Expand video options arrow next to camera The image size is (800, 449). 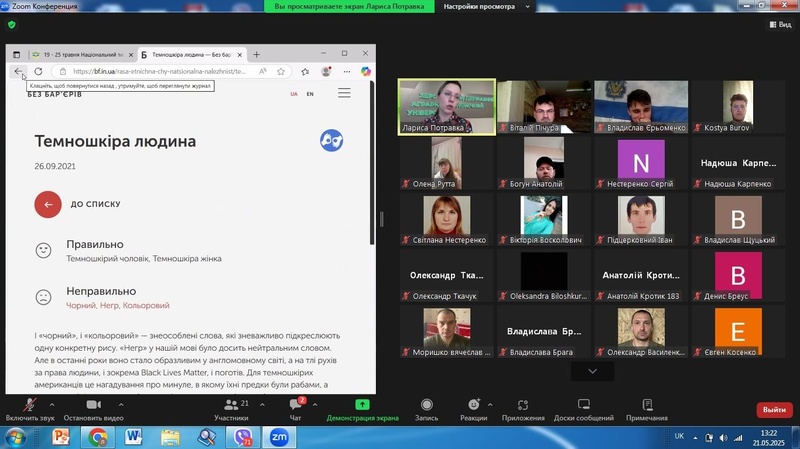121,405
